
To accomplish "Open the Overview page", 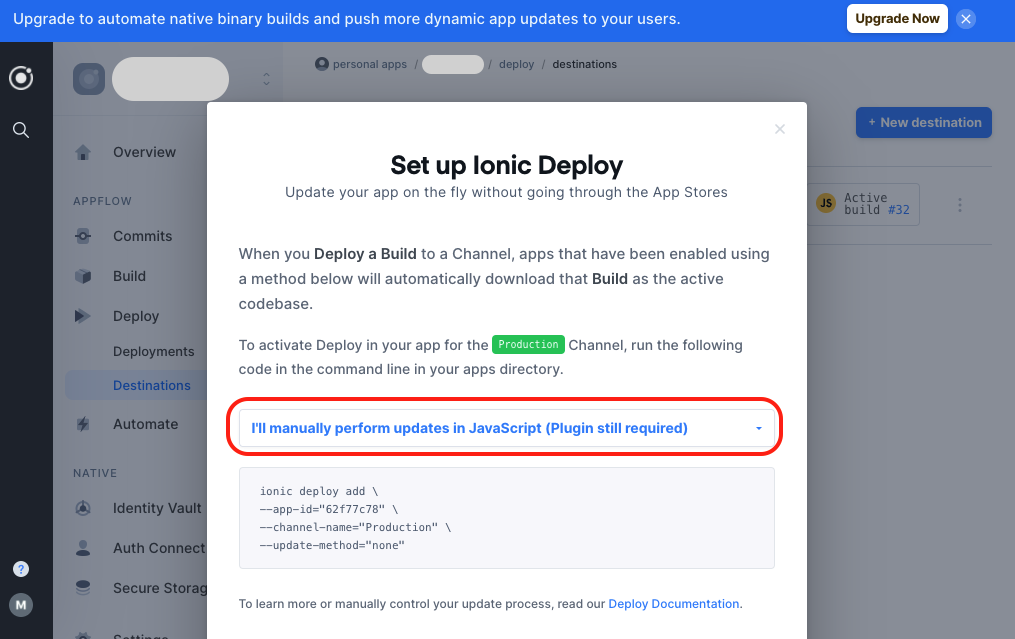I will click(x=144, y=152).
